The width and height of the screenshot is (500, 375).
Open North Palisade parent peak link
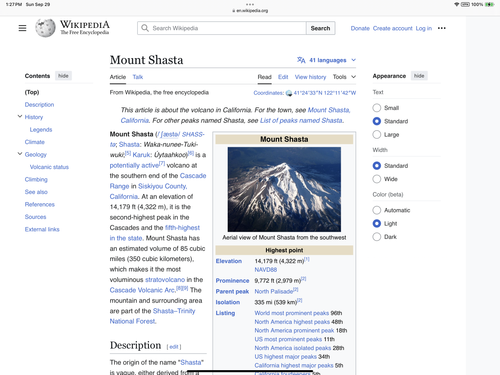pos(274,291)
